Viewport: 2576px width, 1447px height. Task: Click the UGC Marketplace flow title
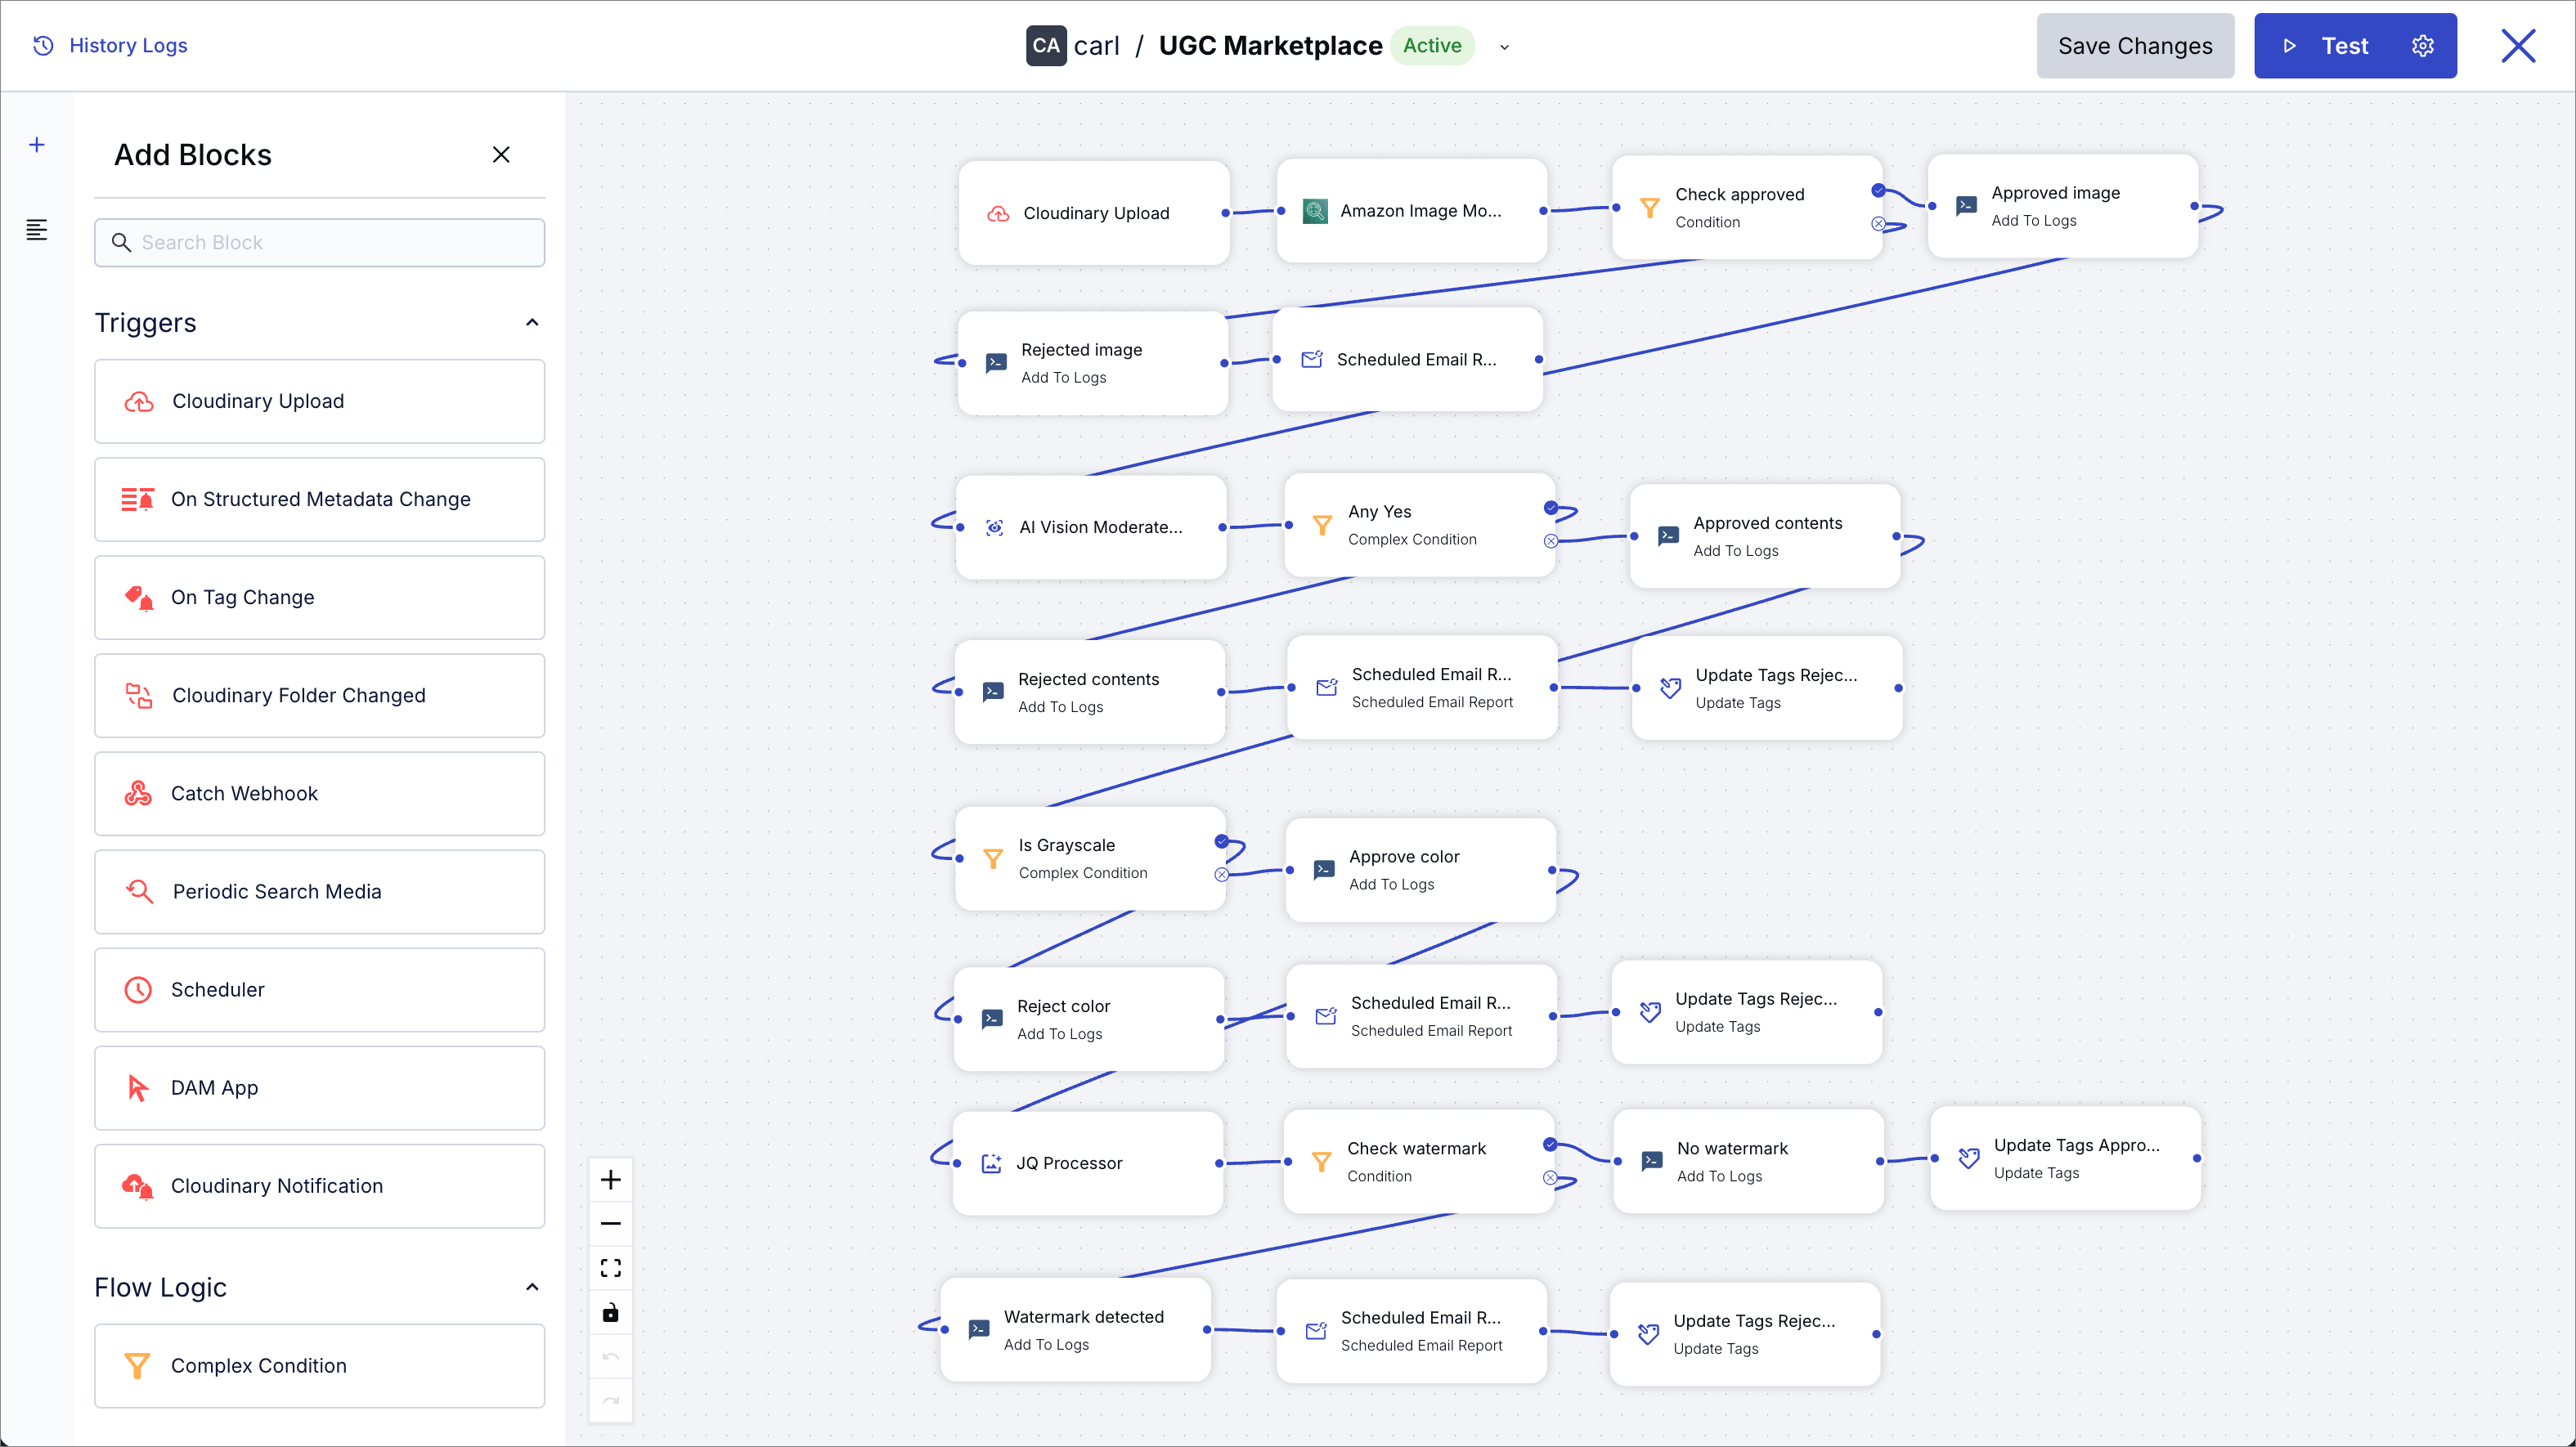[1270, 46]
